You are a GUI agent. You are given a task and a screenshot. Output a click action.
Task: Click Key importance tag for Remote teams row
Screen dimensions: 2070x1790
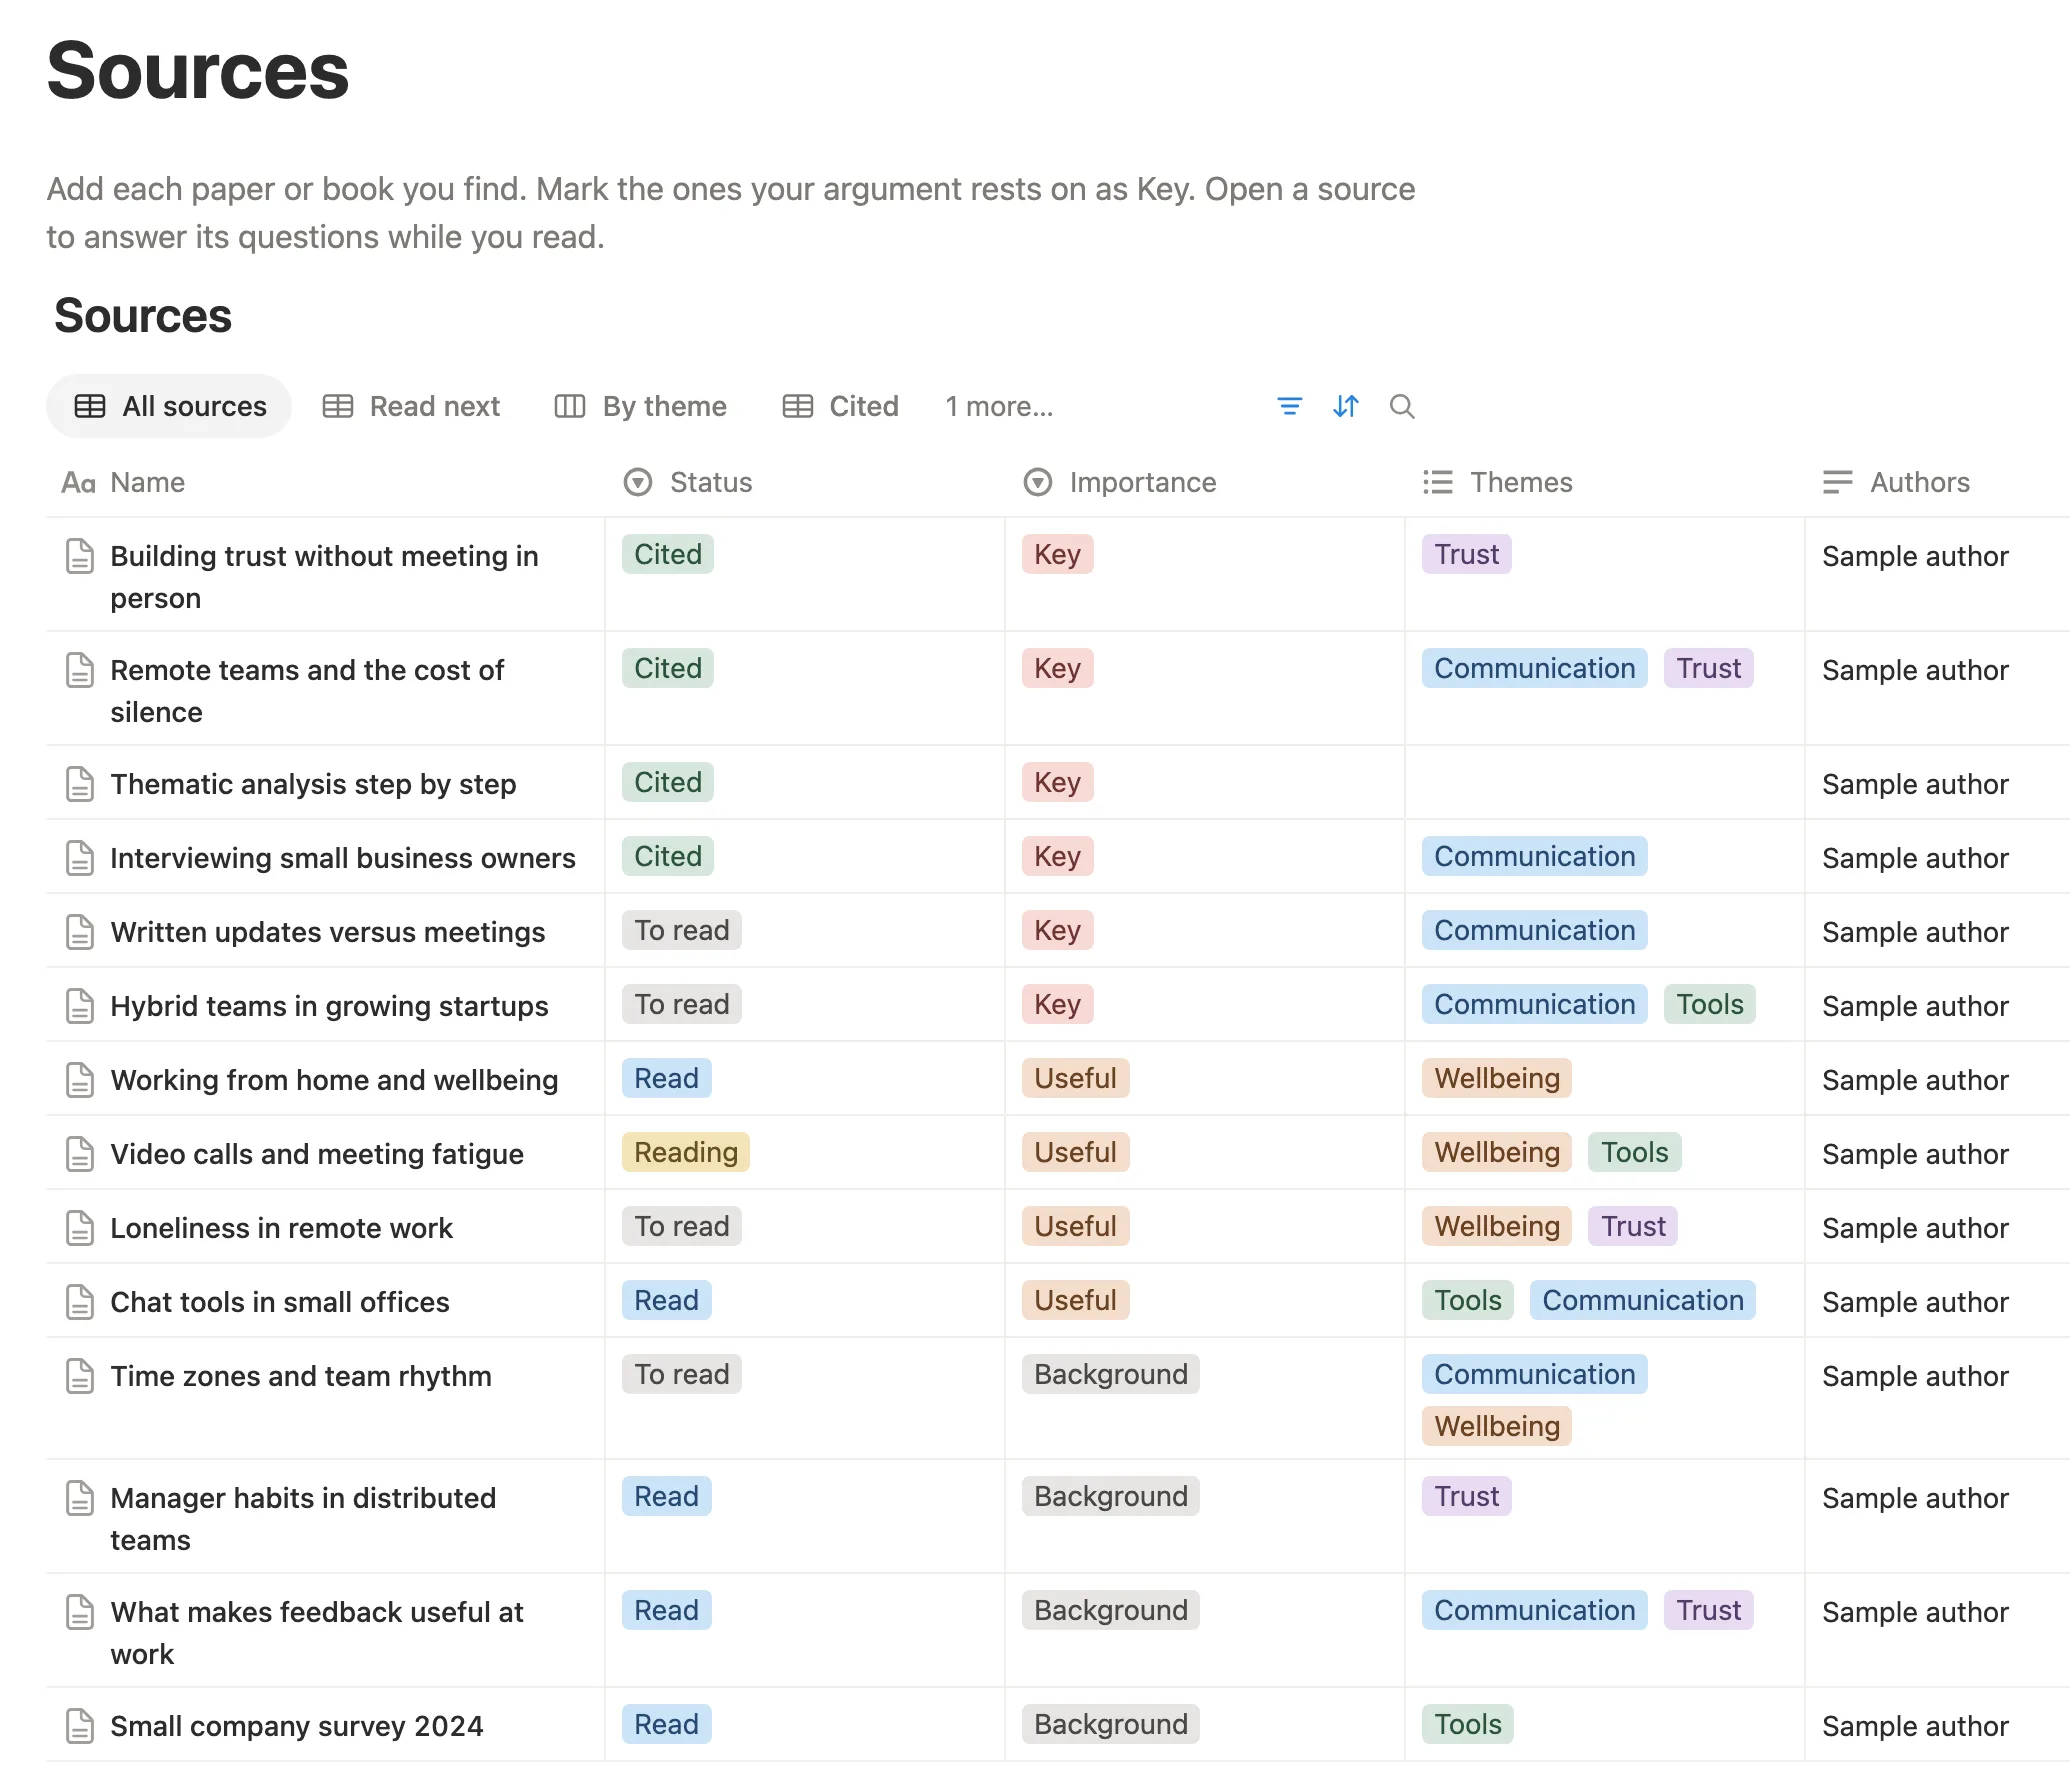point(1058,668)
